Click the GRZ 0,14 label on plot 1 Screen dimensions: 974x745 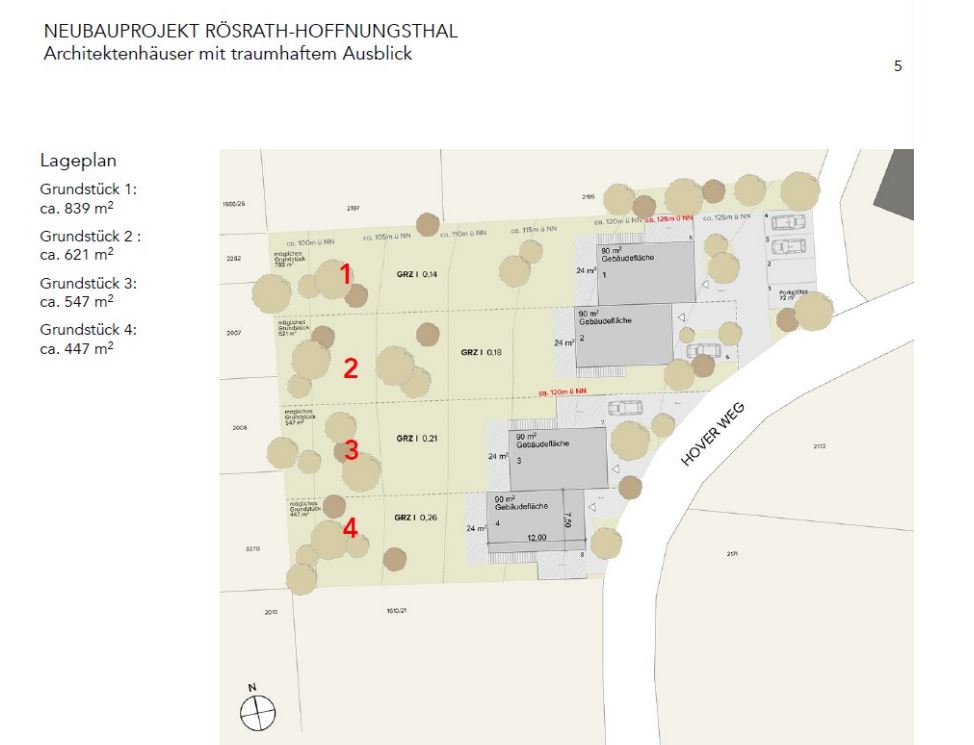coord(415,273)
